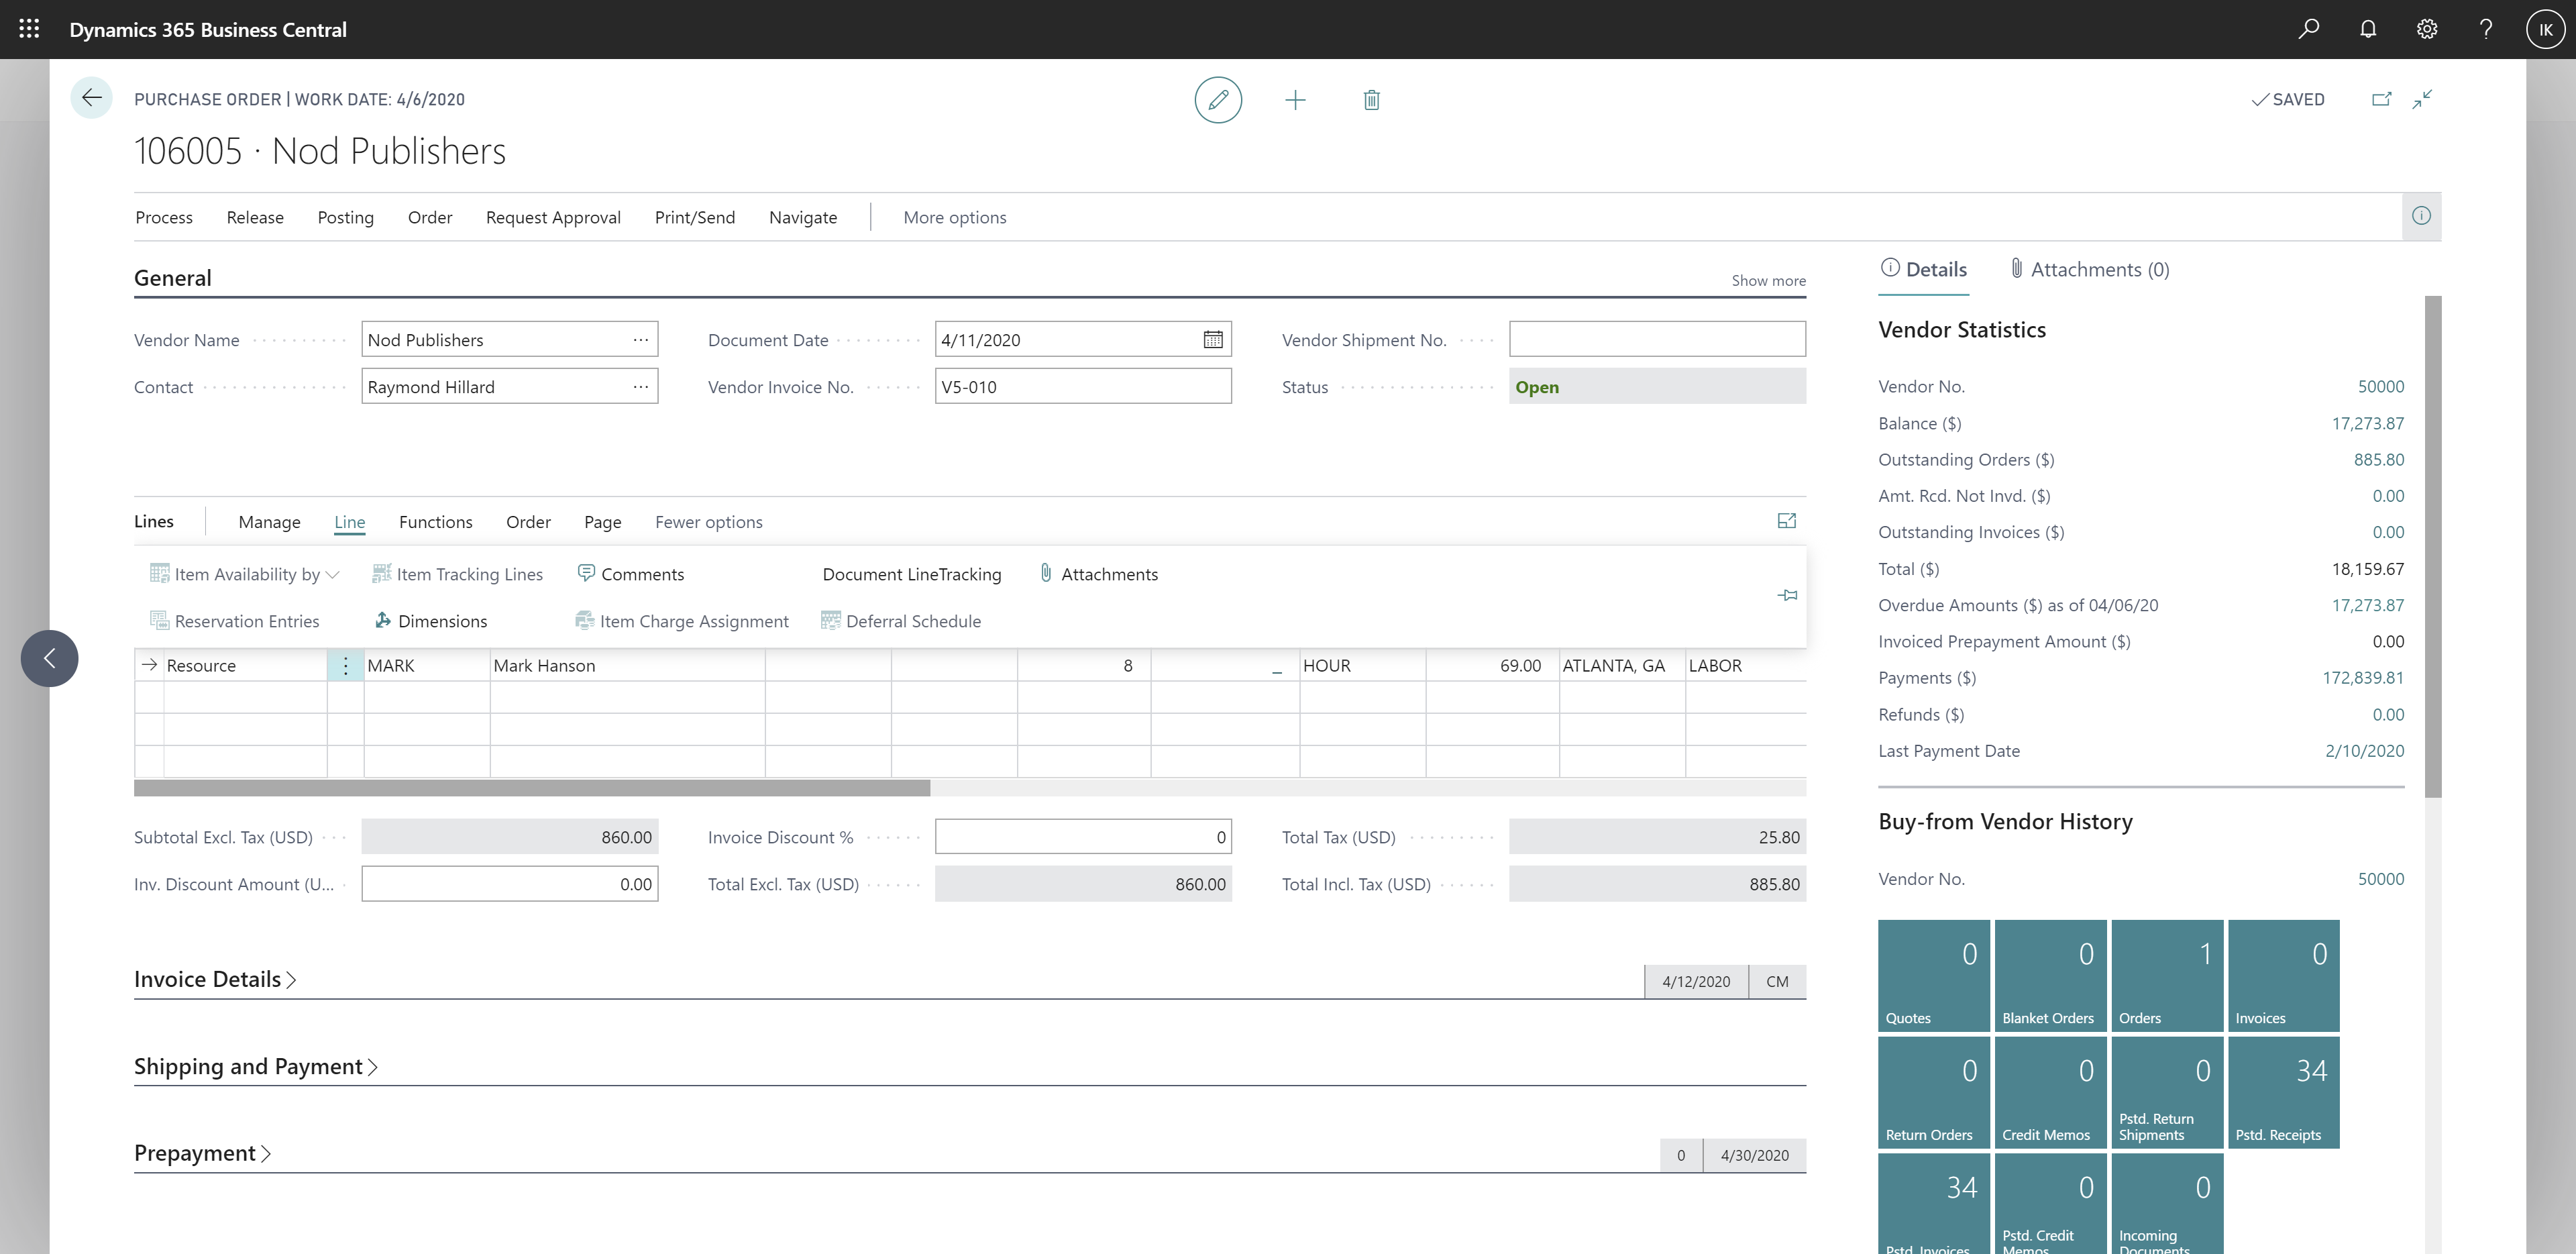
Task: Select the Posting menu tab
Action: tap(345, 215)
